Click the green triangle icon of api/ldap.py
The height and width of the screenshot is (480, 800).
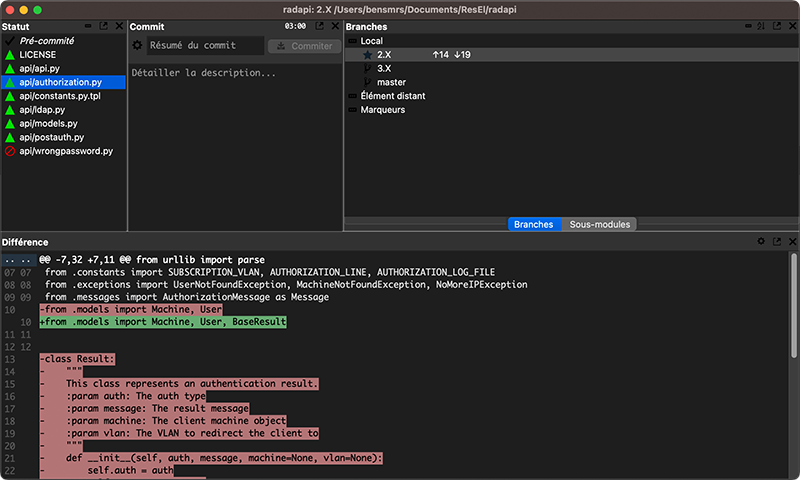tap(10, 110)
